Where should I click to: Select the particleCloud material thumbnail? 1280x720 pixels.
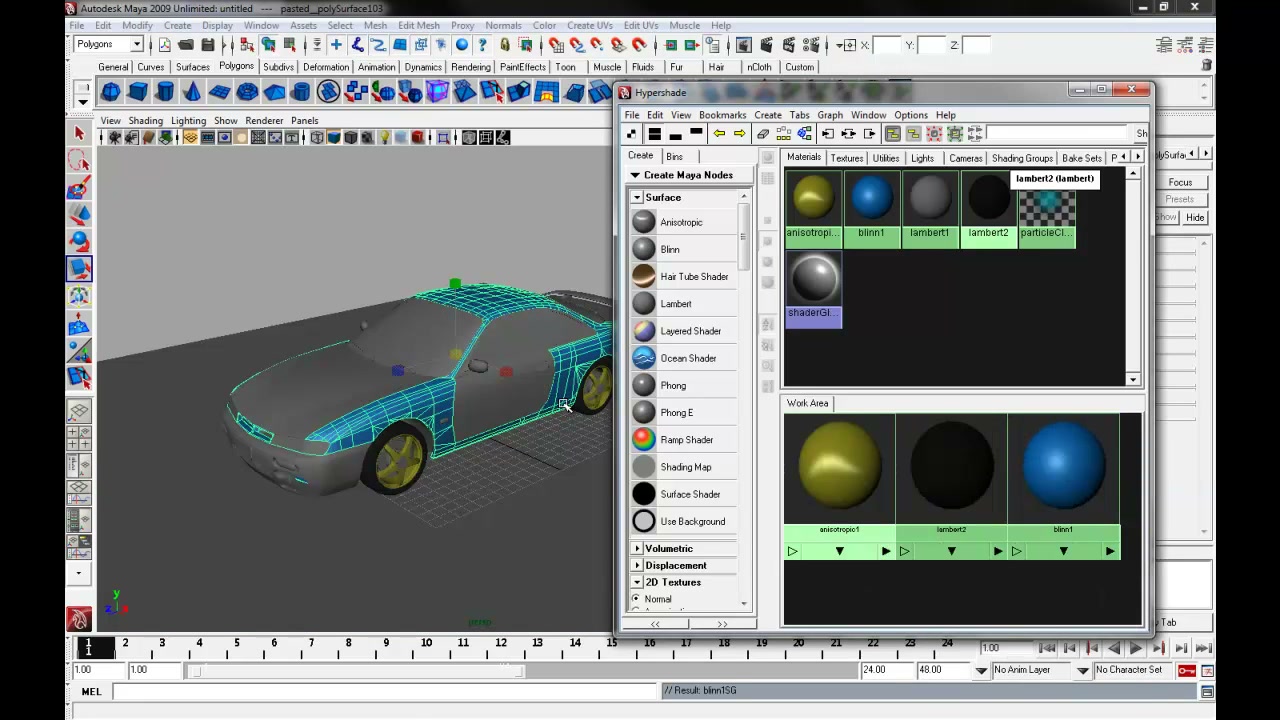1046,208
